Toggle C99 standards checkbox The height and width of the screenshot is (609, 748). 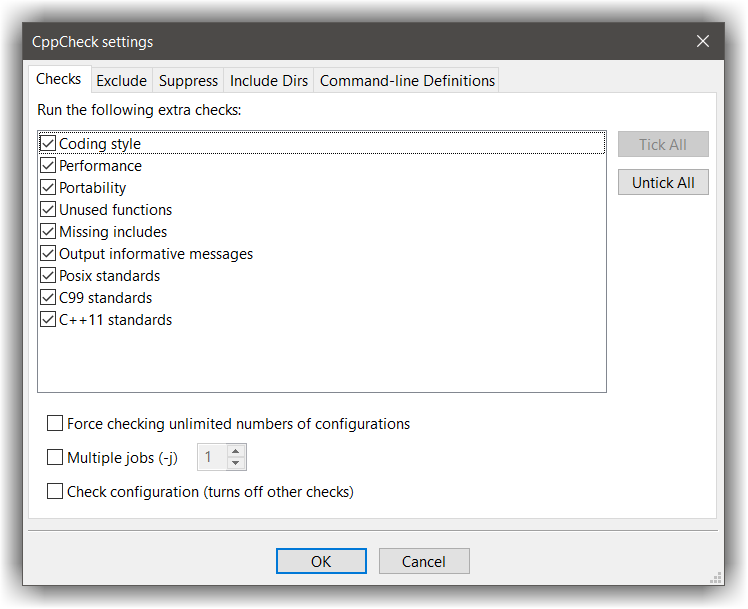coord(48,298)
